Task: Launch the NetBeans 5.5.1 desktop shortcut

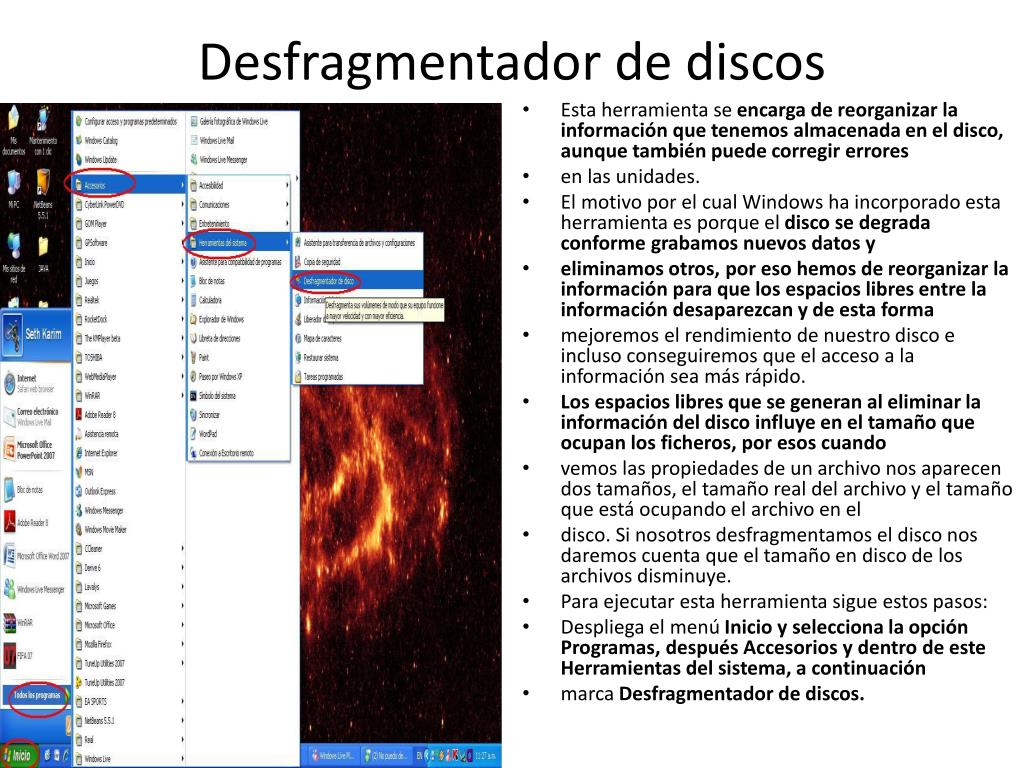Action: click(42, 194)
